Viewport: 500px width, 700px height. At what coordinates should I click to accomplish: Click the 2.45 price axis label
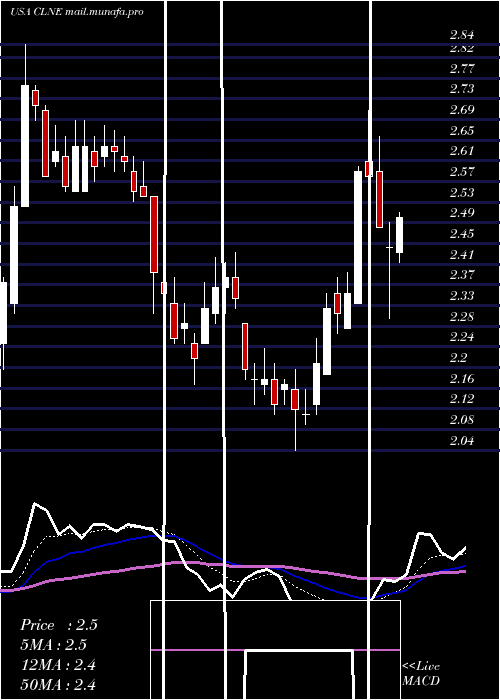(x=462, y=233)
